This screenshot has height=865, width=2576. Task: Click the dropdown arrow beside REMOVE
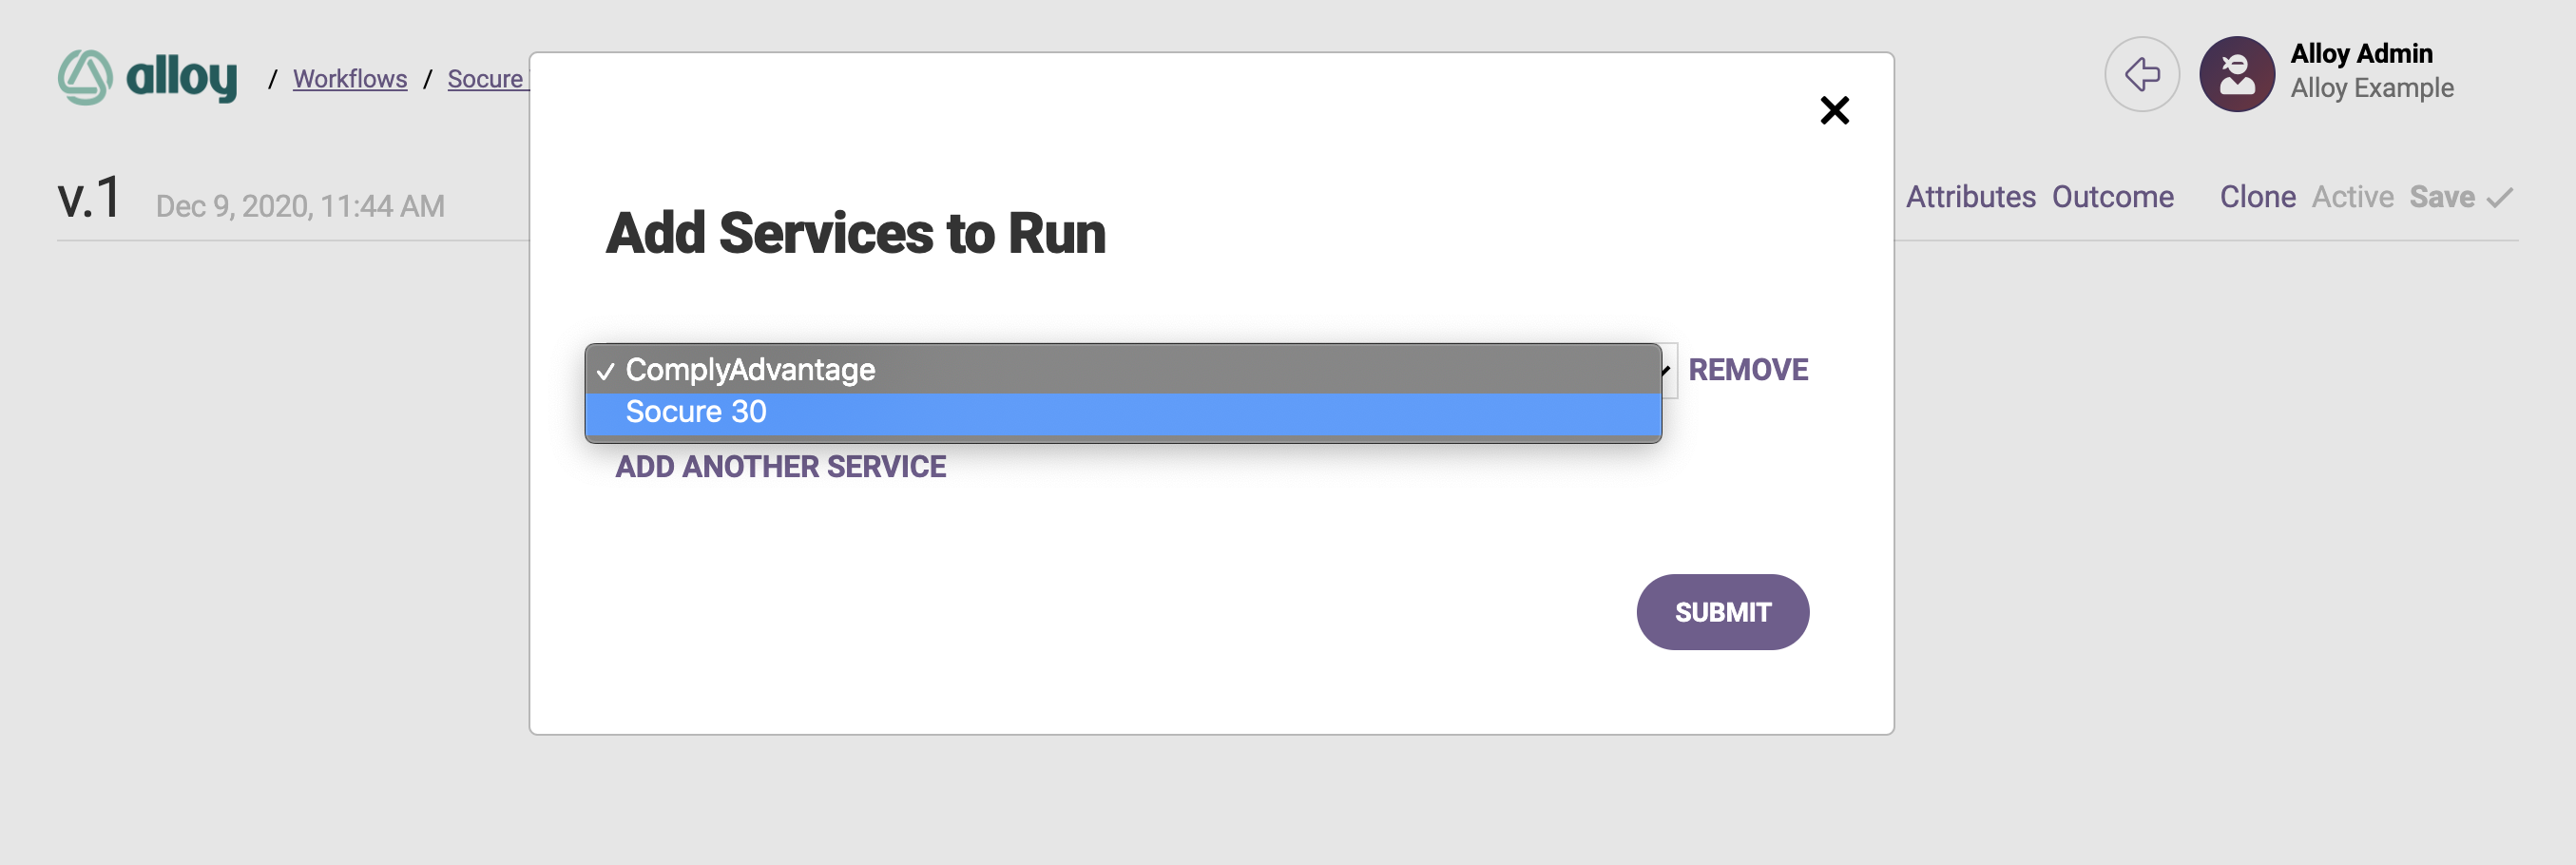(1668, 370)
